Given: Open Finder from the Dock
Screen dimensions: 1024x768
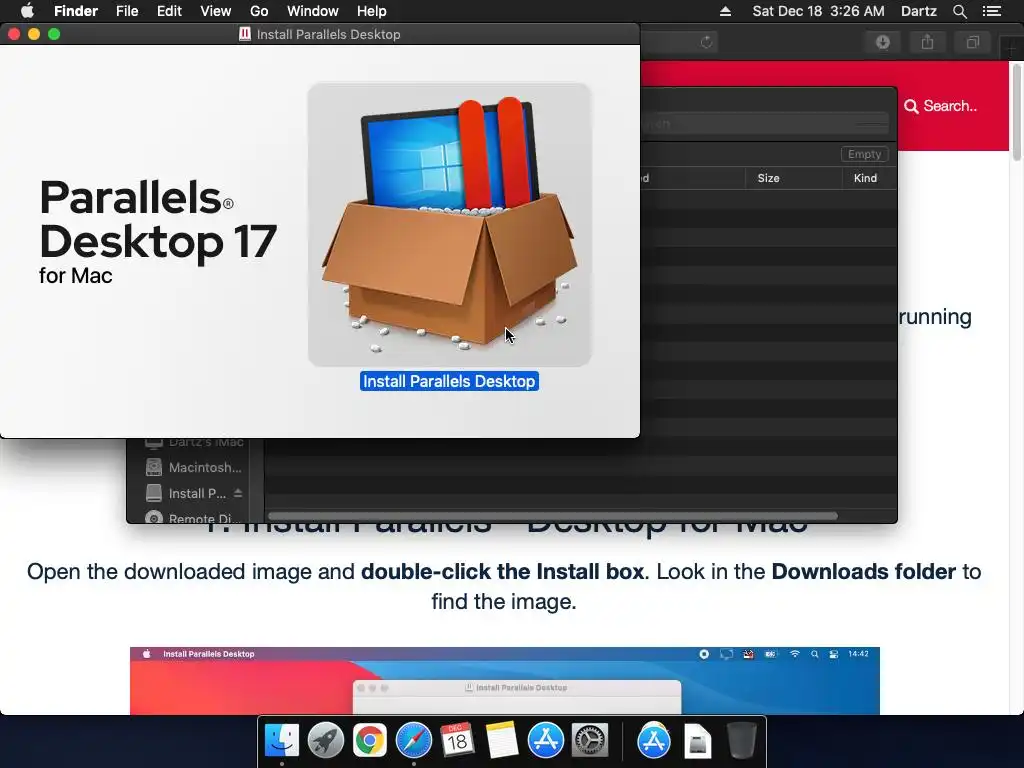Looking at the screenshot, I should 281,741.
